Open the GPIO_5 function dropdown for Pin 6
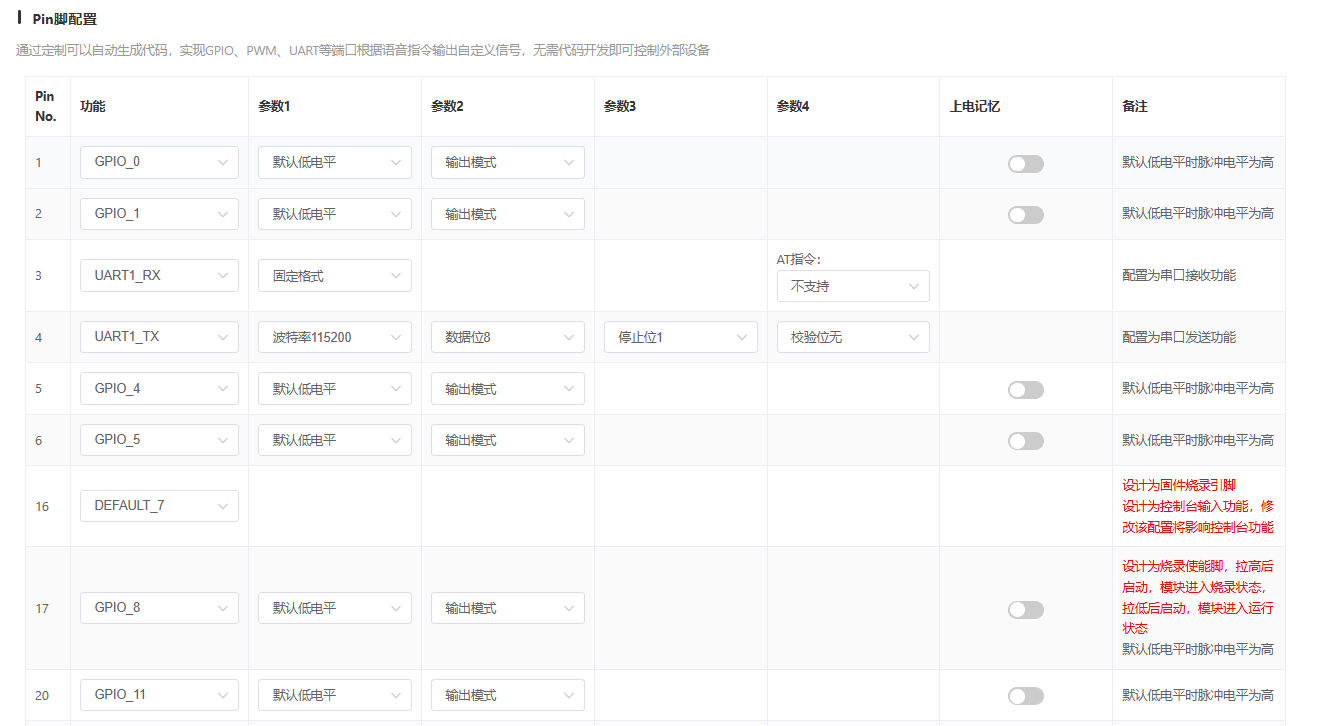Screen dimensions: 1342x726 (x=159, y=439)
